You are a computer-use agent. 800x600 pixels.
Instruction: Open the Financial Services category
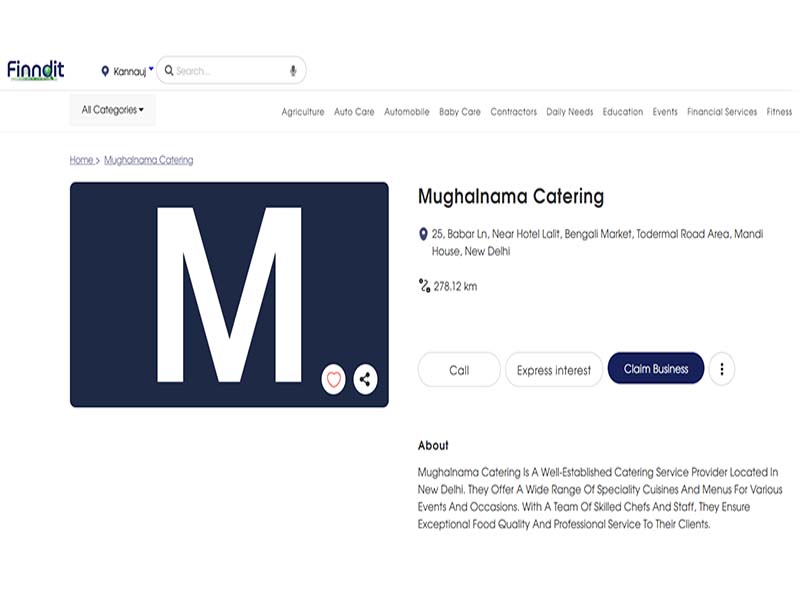coord(722,112)
